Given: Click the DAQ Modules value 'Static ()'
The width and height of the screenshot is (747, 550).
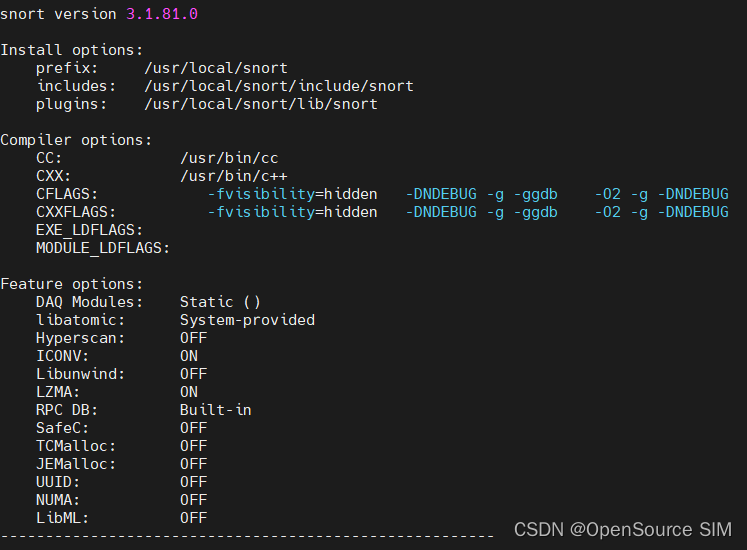Looking at the screenshot, I should [220, 302].
